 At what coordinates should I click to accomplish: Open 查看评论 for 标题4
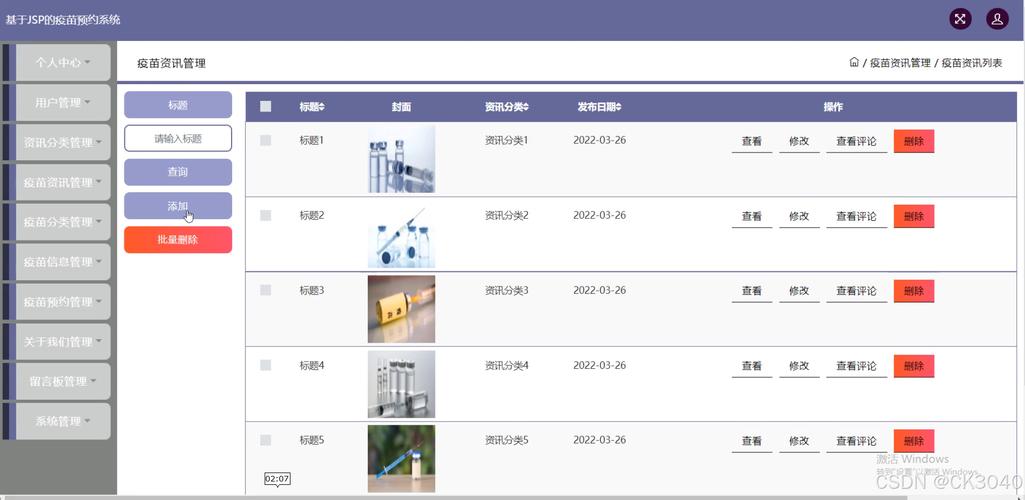click(856, 366)
